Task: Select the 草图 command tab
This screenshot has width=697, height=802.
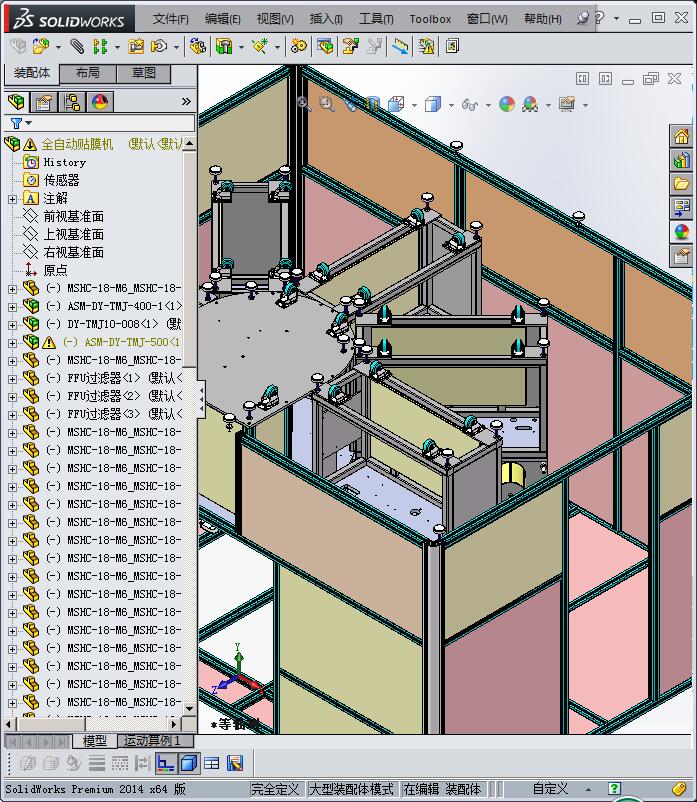Action: coord(143,73)
